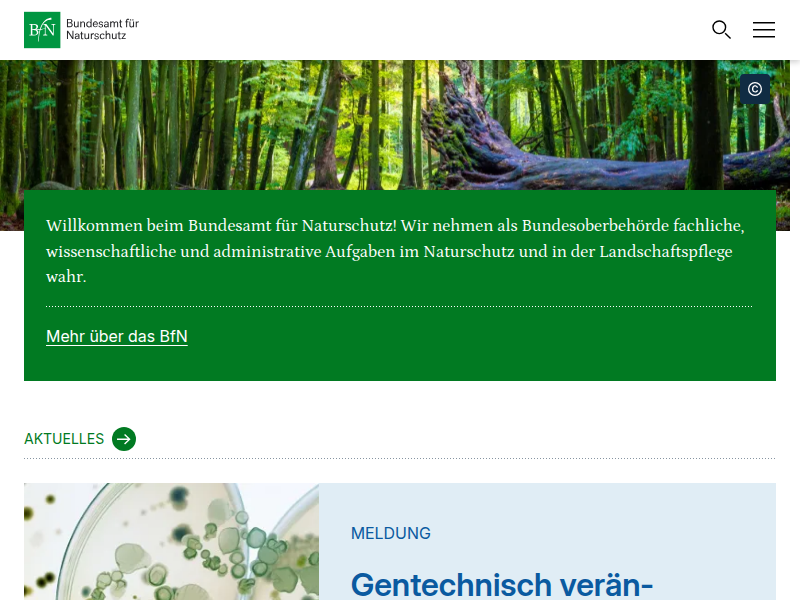Click the petri dish news thumbnail
800x600 pixels.
click(171, 541)
